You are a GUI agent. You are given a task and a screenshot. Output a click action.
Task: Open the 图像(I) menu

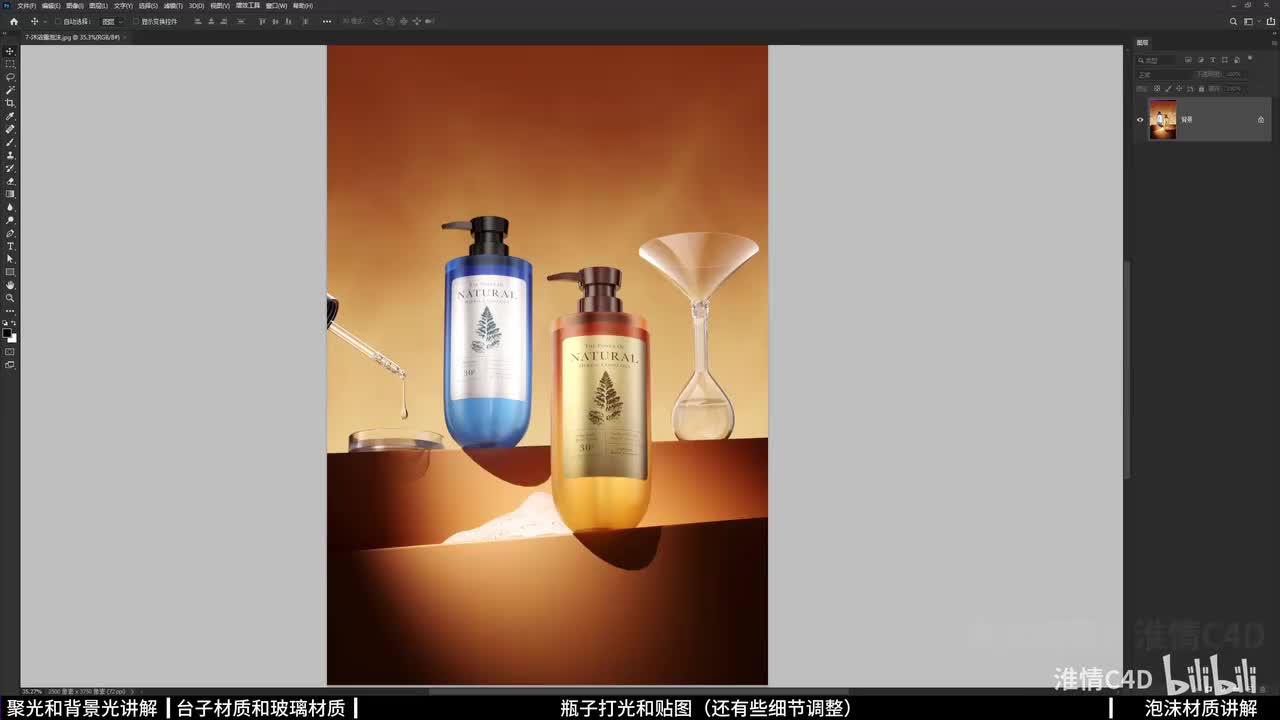(75, 5)
